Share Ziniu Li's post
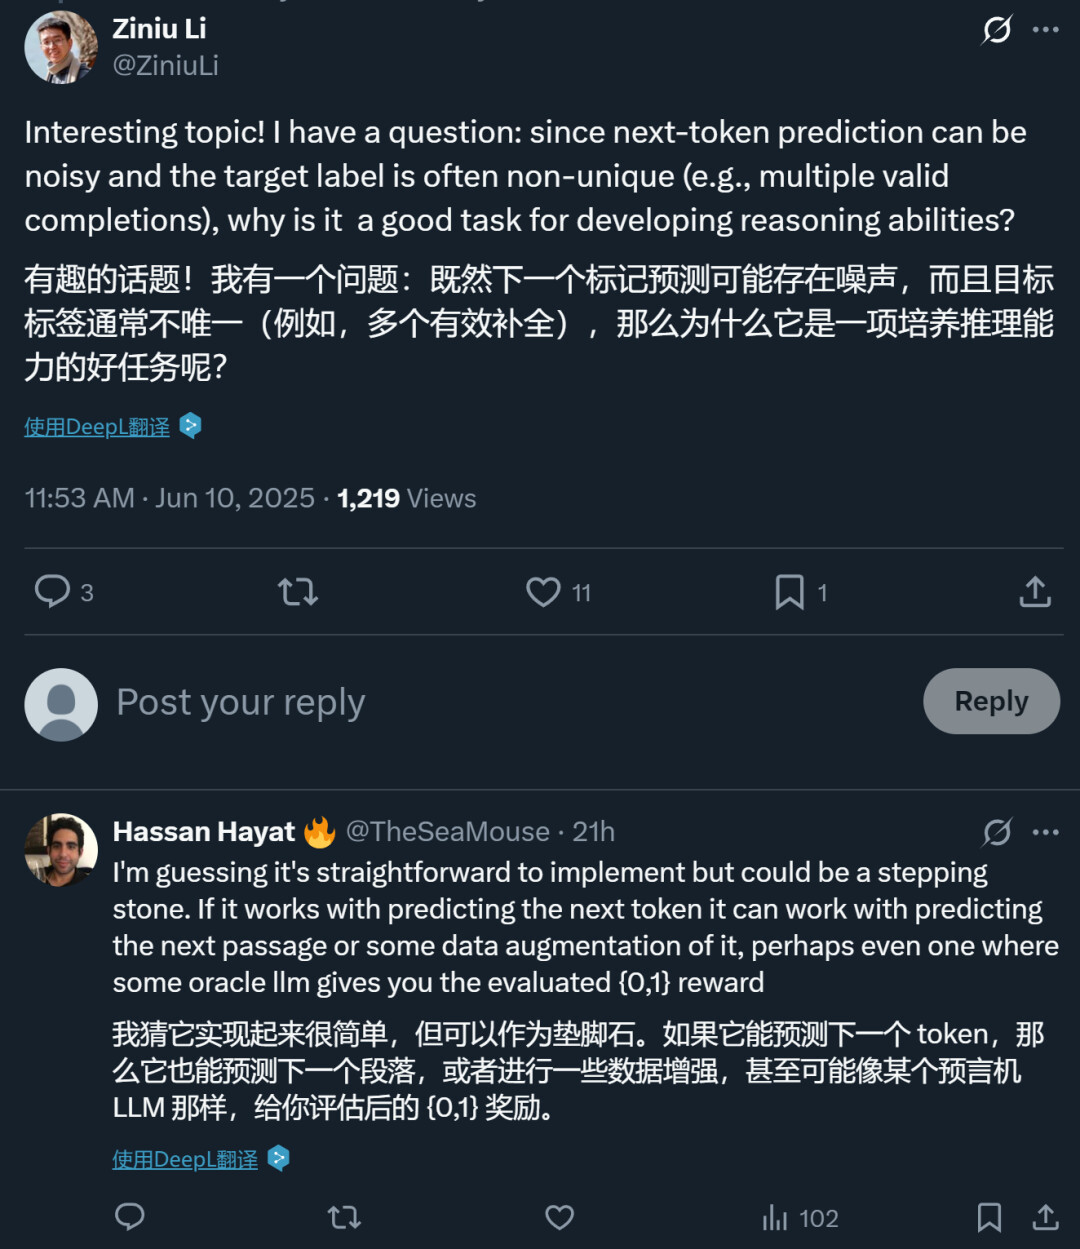The height and width of the screenshot is (1249, 1080). tap(1035, 592)
